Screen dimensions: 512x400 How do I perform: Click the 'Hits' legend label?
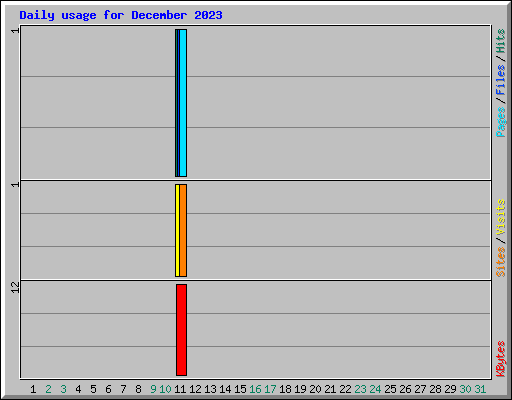click(x=500, y=41)
